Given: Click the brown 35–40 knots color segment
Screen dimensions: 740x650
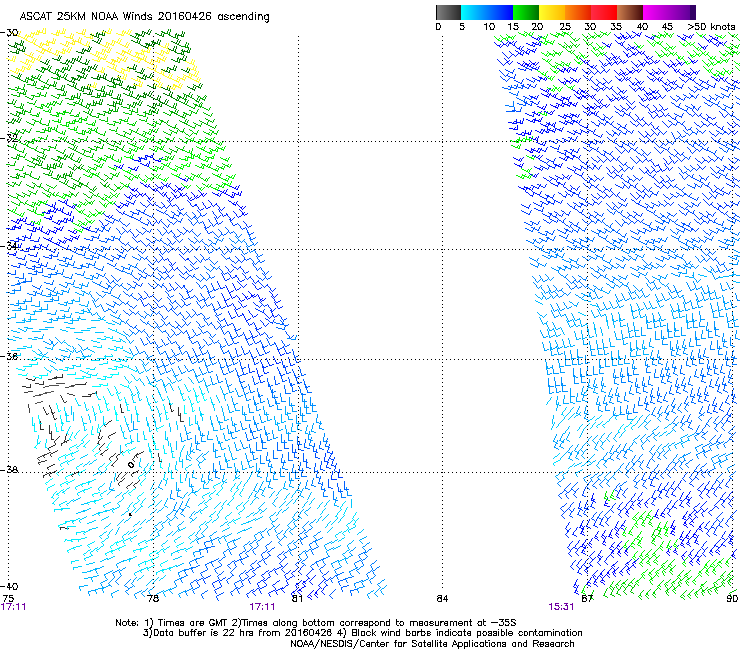Looking at the screenshot, I should click(630, 12).
